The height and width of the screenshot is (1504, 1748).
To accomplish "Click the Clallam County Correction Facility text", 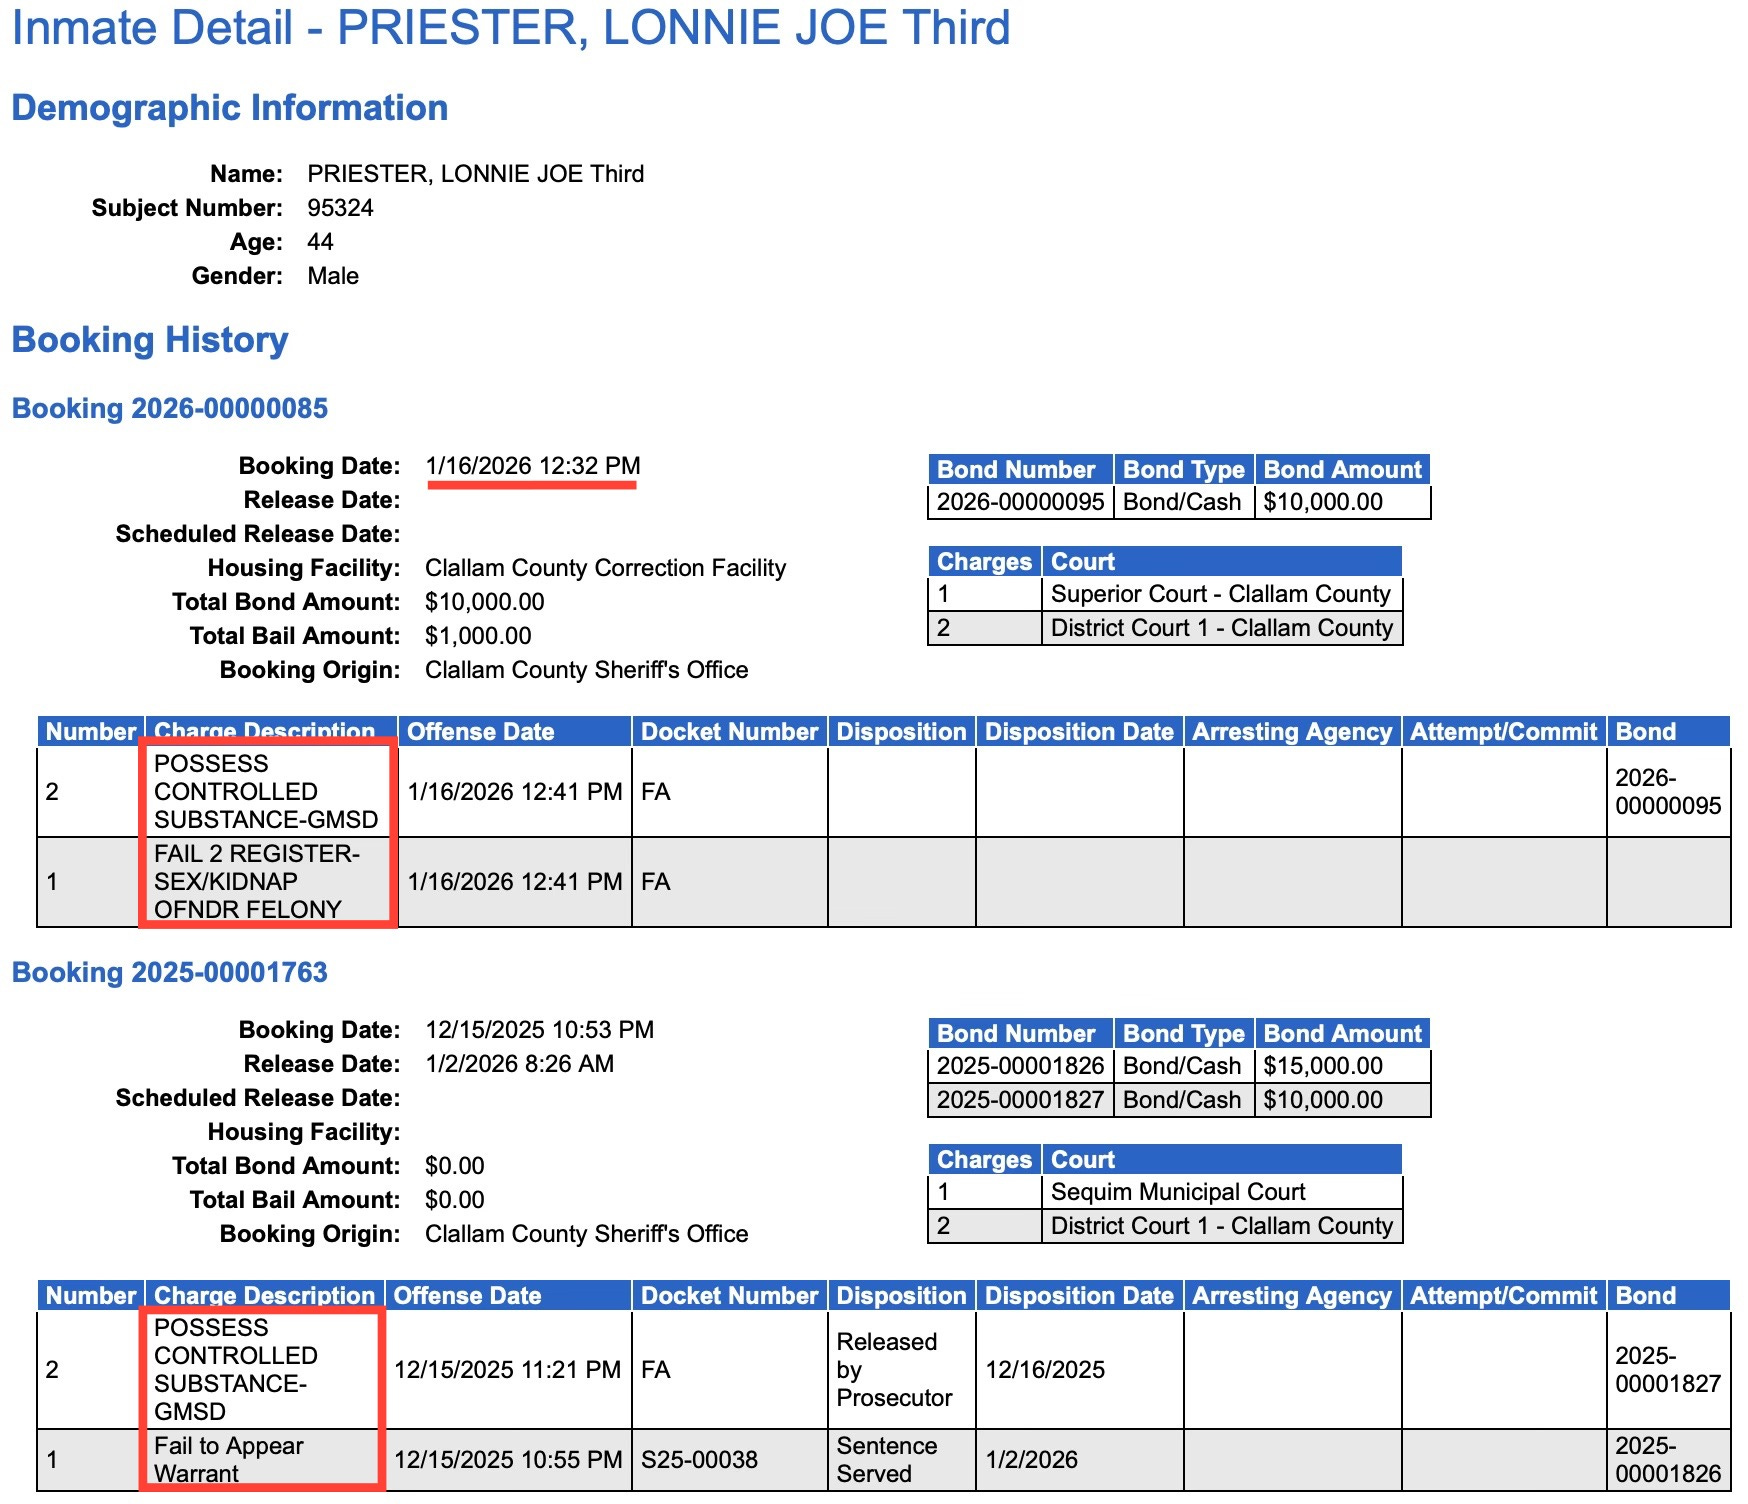I will (x=605, y=568).
